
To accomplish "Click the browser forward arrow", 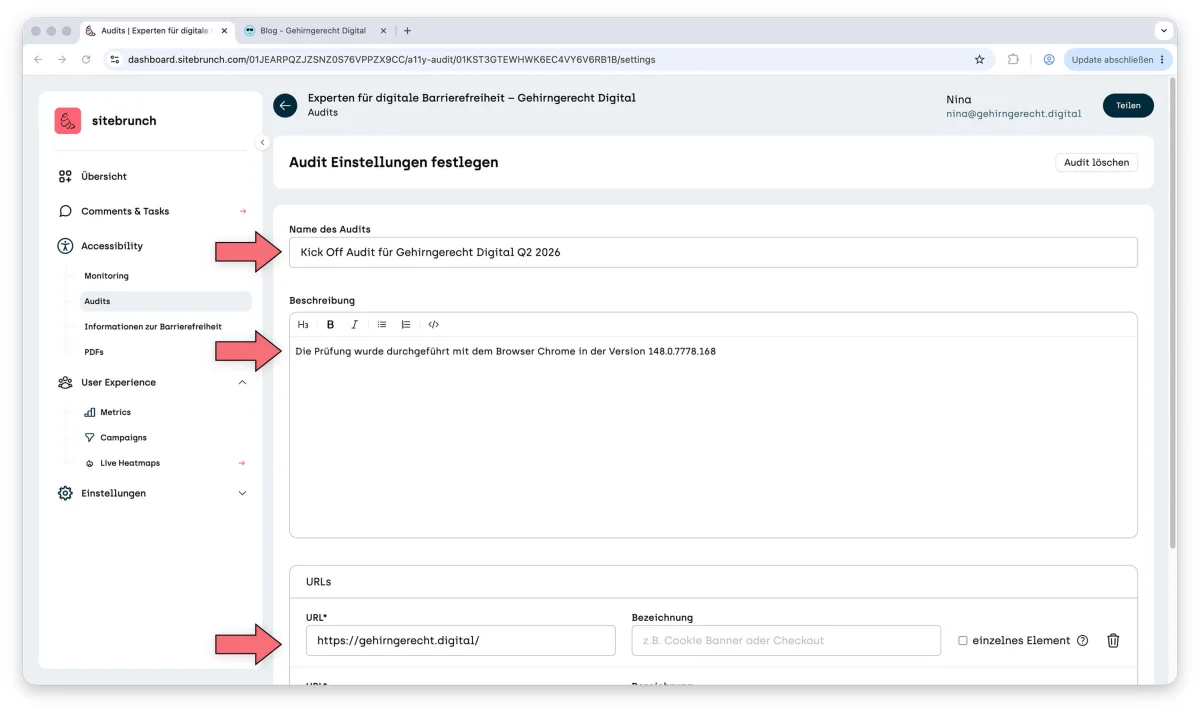I will [62, 60].
